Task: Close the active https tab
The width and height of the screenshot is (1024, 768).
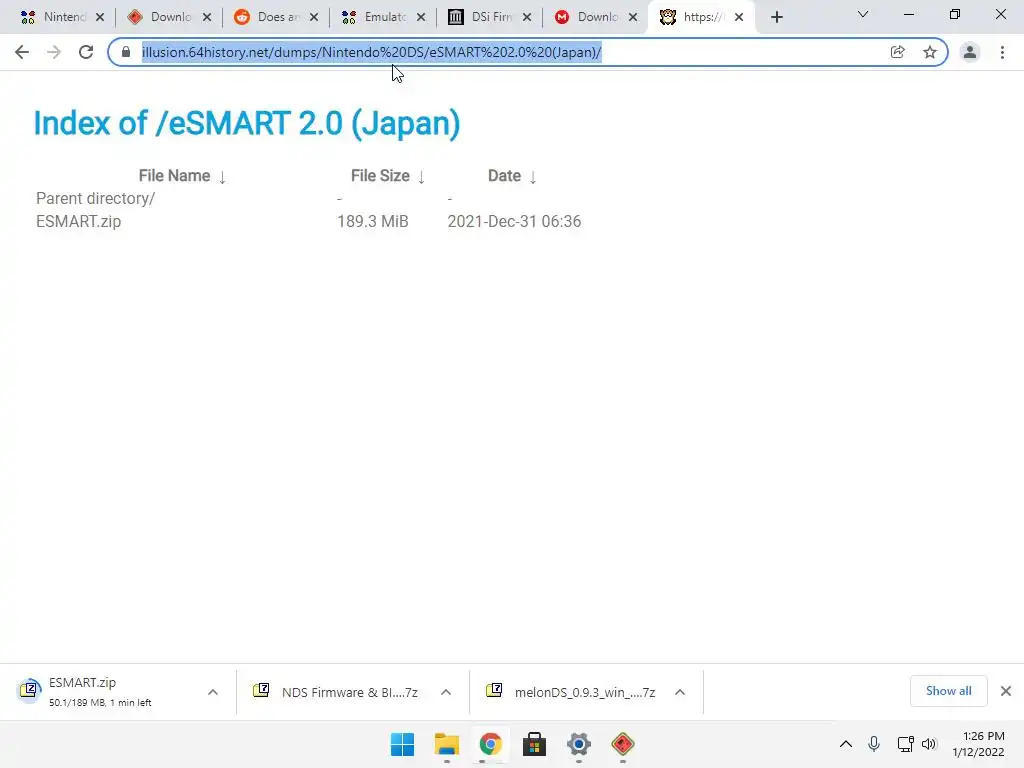Action: coord(739,17)
